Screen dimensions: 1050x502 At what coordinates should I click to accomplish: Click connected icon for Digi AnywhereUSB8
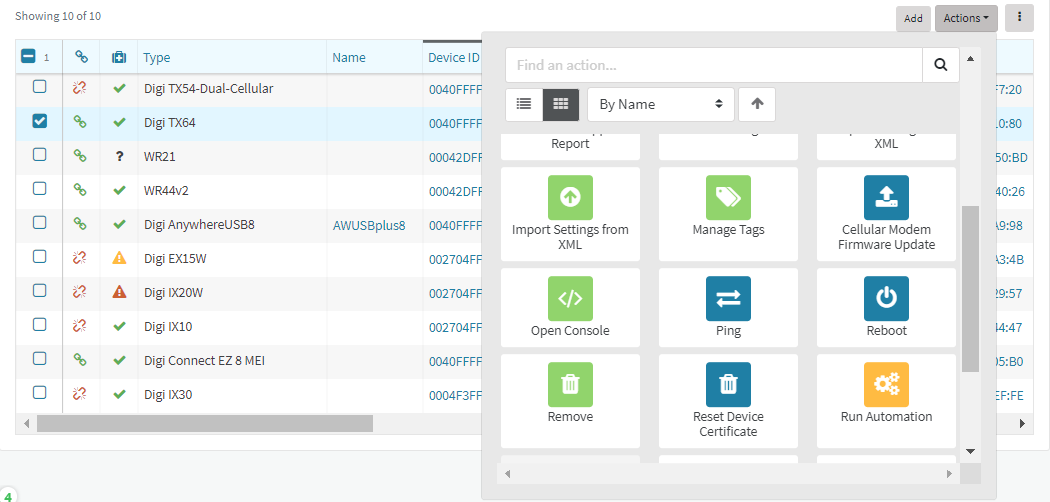(x=80, y=224)
